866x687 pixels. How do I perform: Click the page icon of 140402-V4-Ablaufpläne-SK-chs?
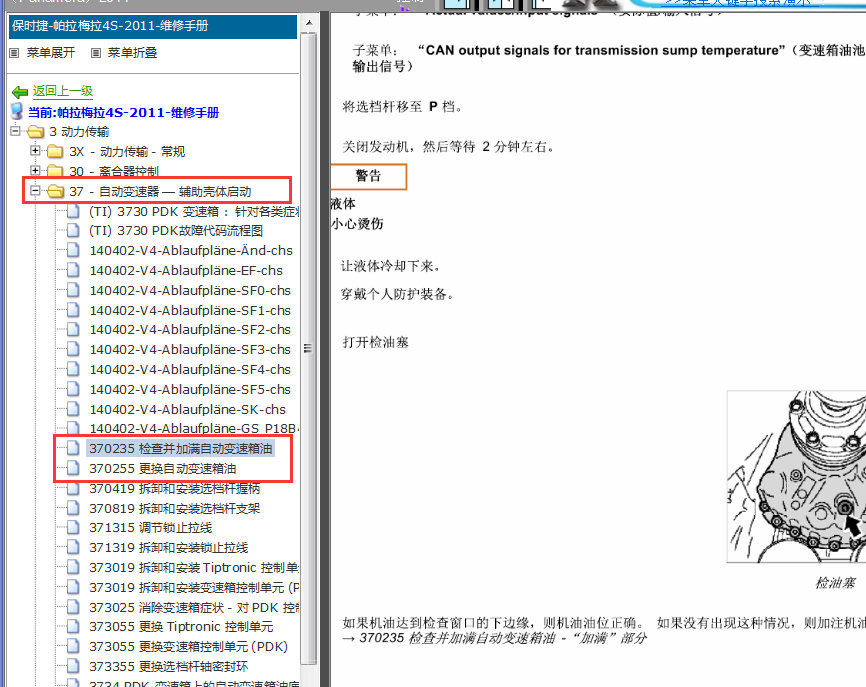pyautogui.click(x=72, y=409)
